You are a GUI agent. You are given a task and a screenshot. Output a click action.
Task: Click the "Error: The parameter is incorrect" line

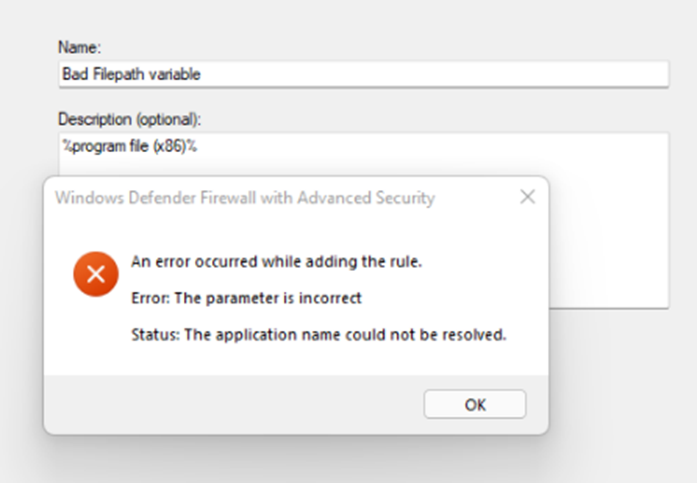246,298
